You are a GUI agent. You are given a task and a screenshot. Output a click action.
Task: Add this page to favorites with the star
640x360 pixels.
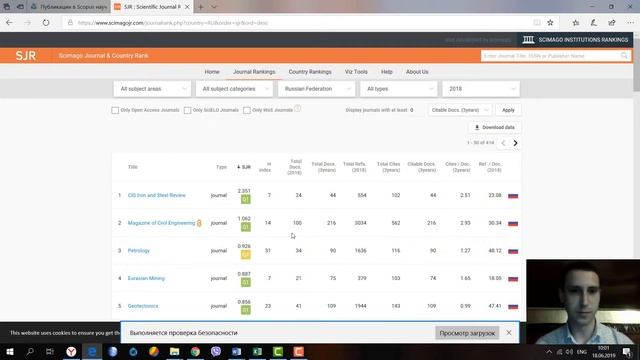pos(550,23)
